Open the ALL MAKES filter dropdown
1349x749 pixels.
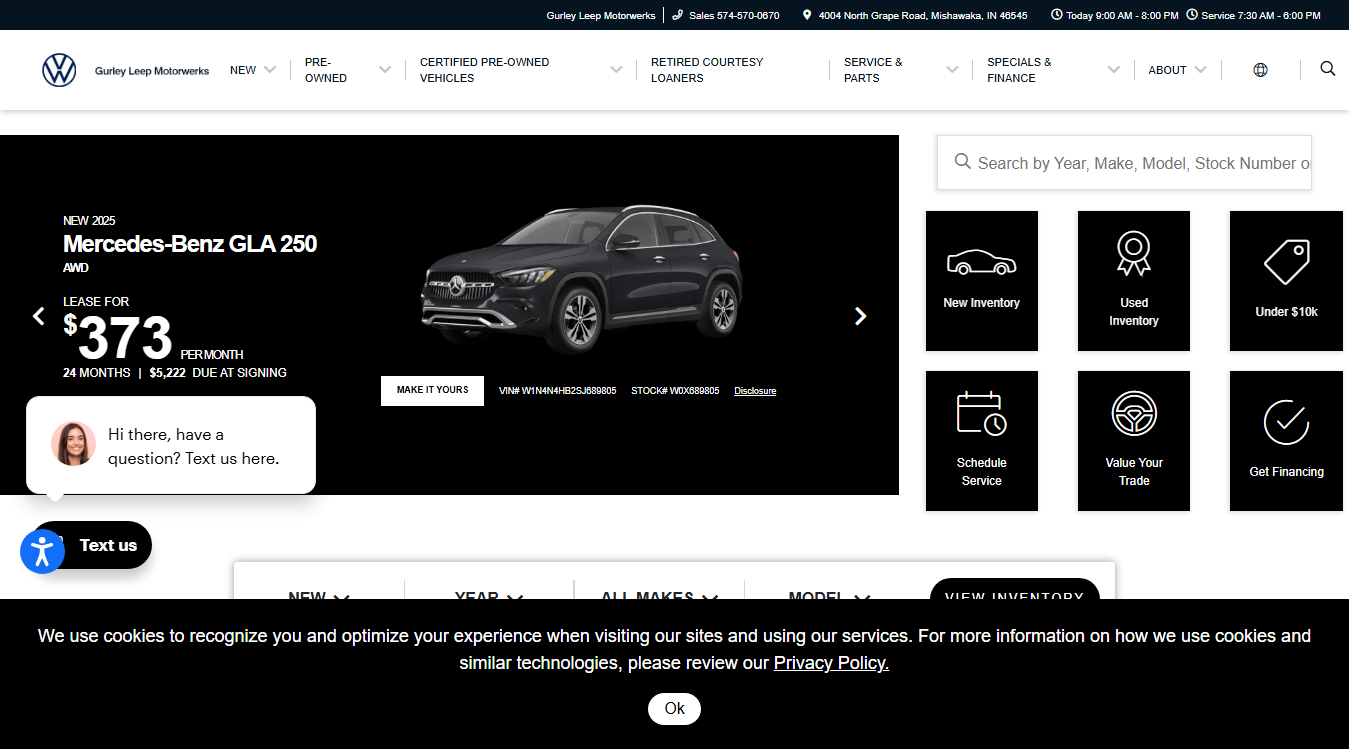[x=659, y=597]
